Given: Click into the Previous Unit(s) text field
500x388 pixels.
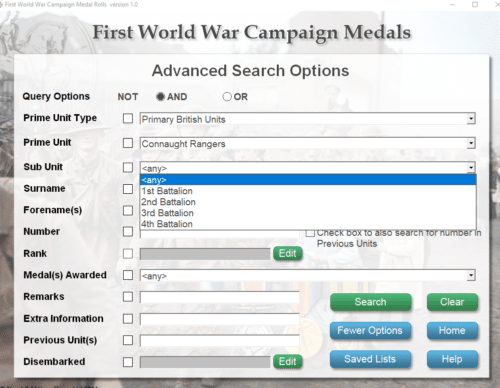Looking at the screenshot, I should tap(220, 340).
